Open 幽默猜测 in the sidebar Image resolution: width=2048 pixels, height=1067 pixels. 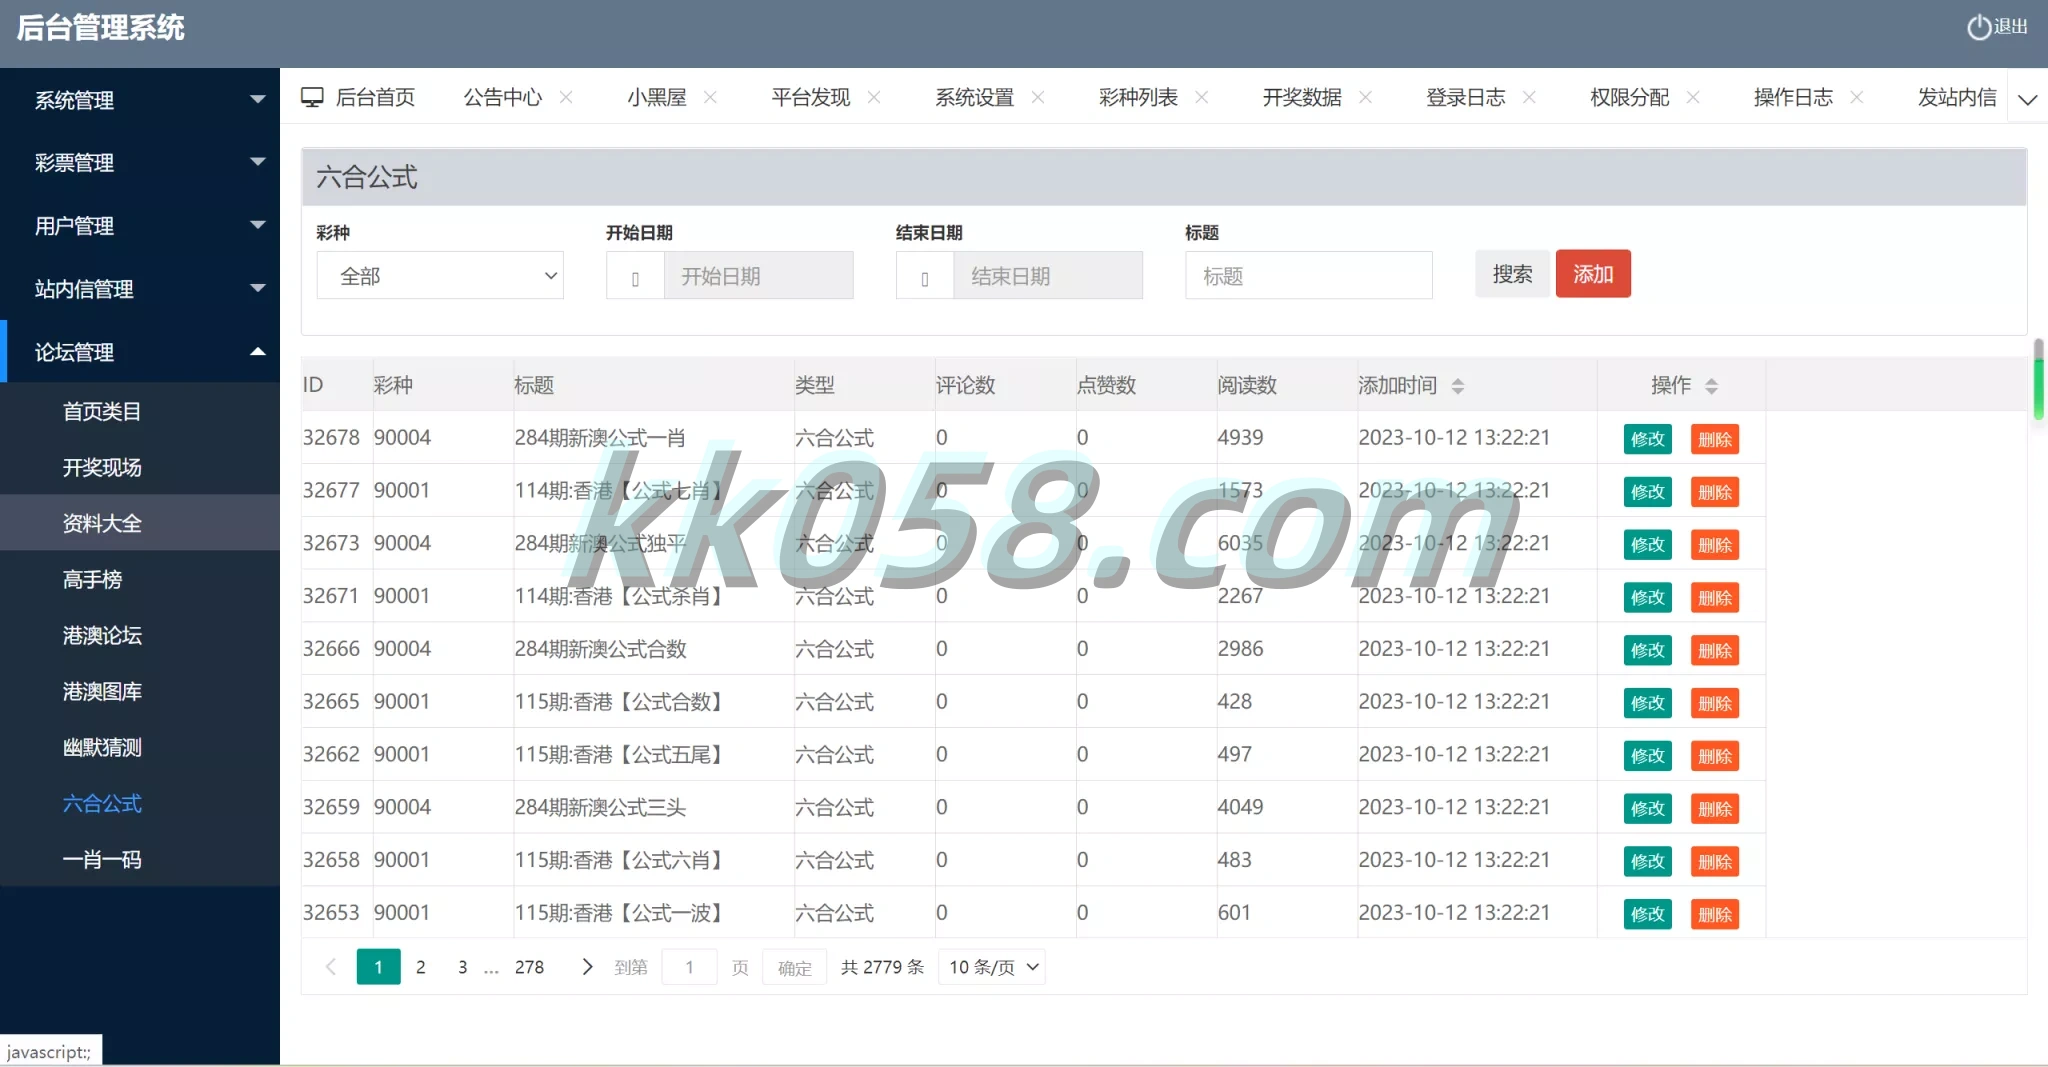point(140,747)
